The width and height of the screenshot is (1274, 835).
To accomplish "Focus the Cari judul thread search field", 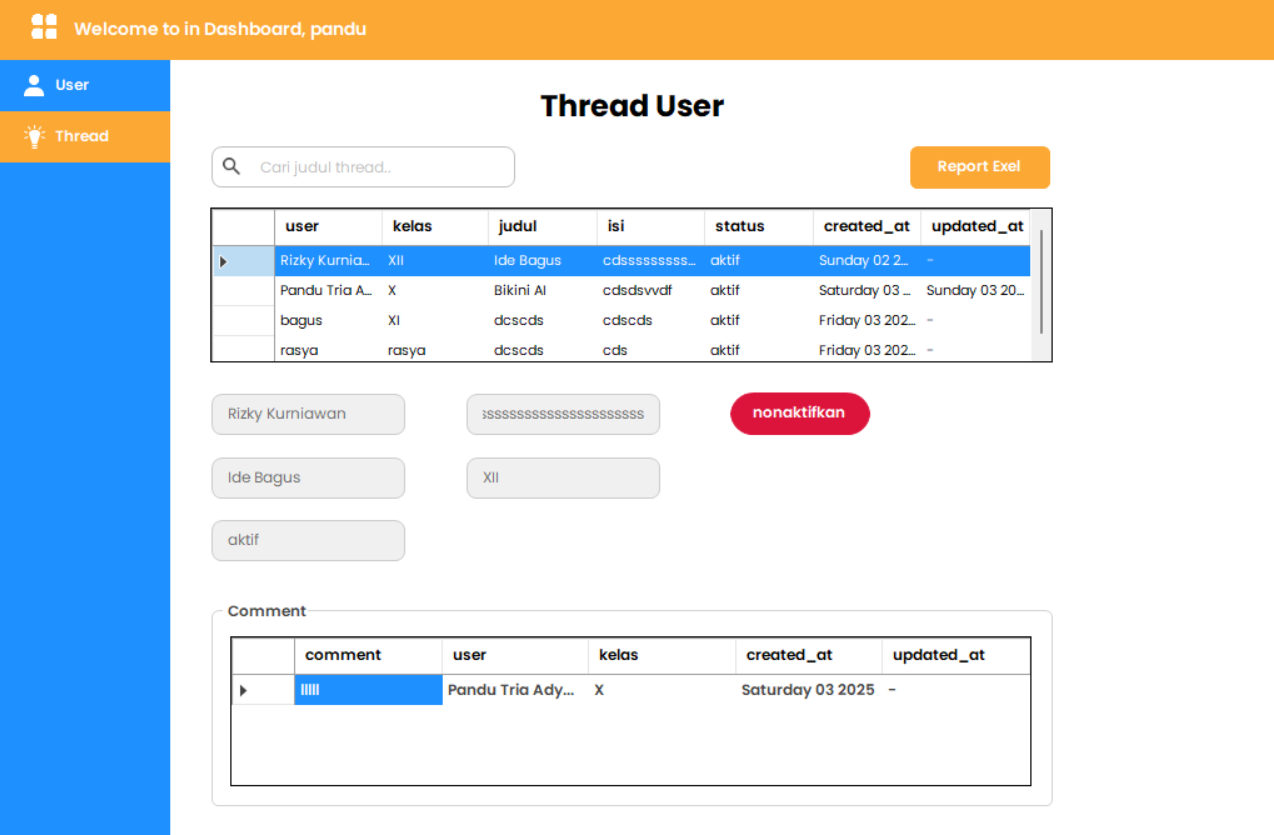I will click(x=380, y=167).
